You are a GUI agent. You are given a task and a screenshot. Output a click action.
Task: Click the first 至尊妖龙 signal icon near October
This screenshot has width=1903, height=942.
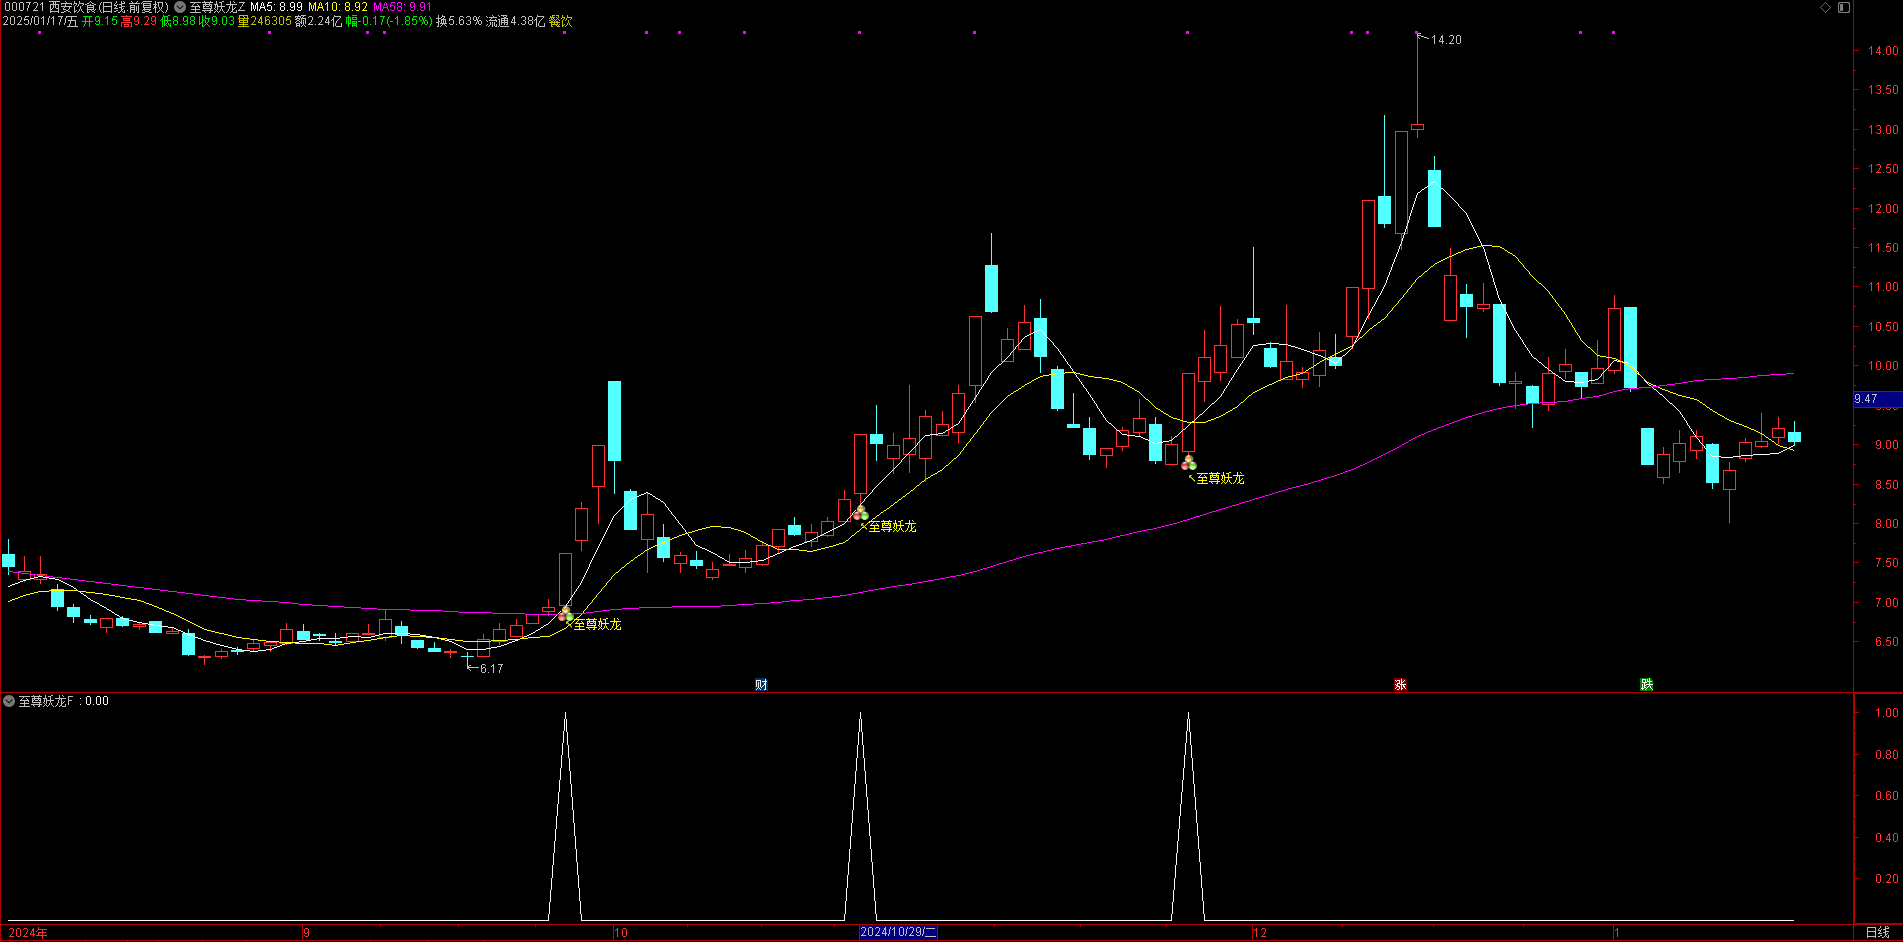pyautogui.click(x=566, y=613)
